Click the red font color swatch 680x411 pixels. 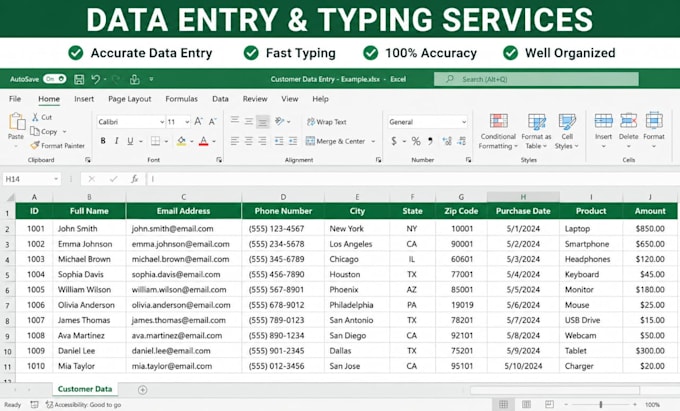pyautogui.click(x=203, y=141)
